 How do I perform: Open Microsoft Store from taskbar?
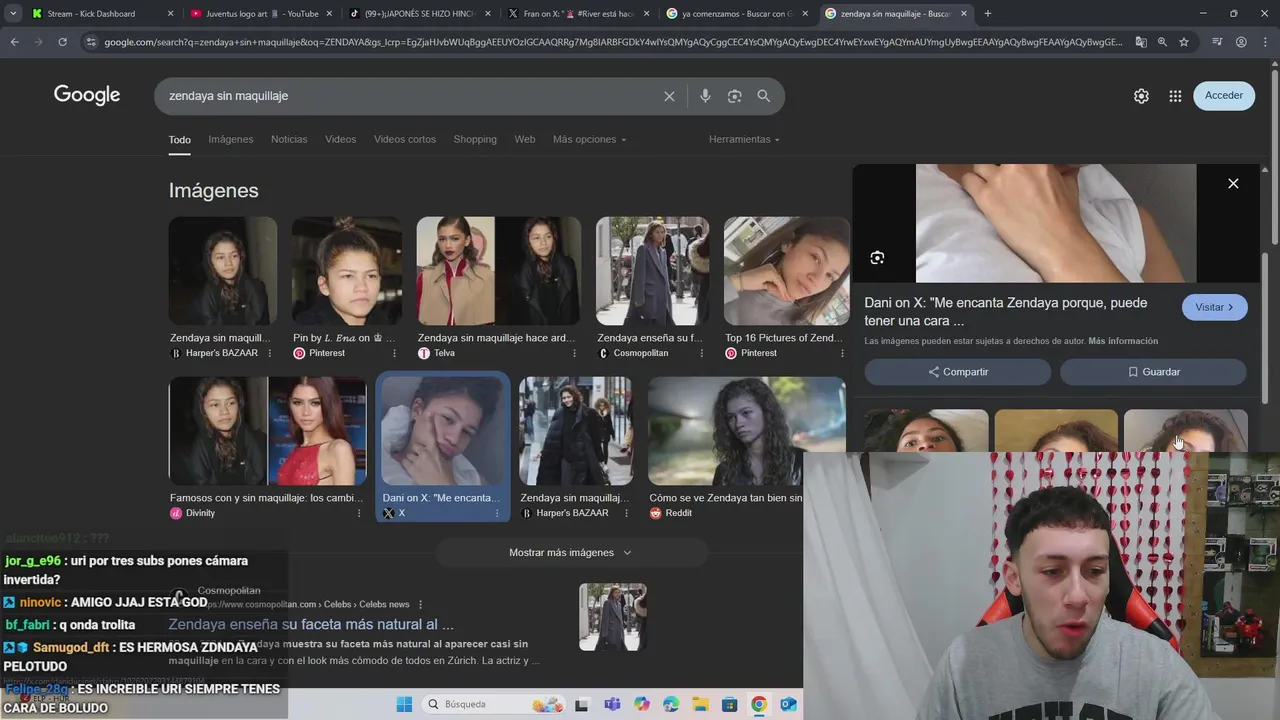tap(729, 704)
